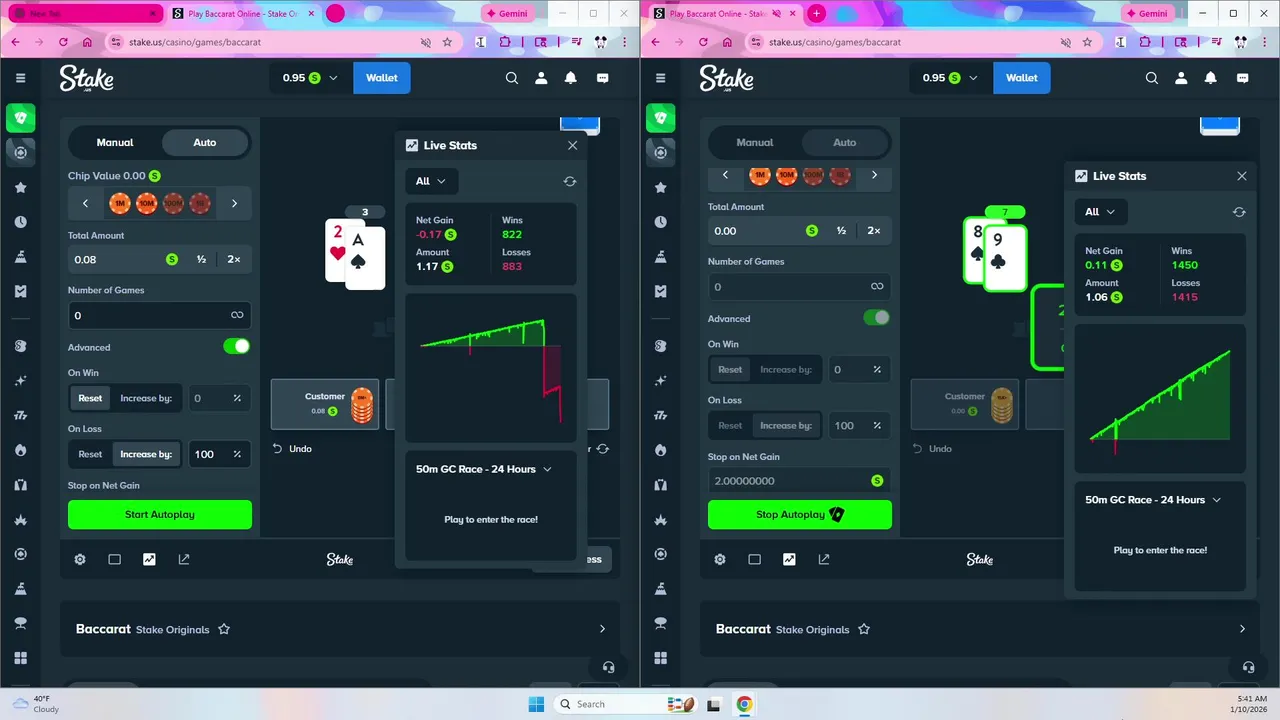Expand 50m GC Race dropdown in right window
Image resolution: width=1280 pixels, height=720 pixels.
(1153, 500)
